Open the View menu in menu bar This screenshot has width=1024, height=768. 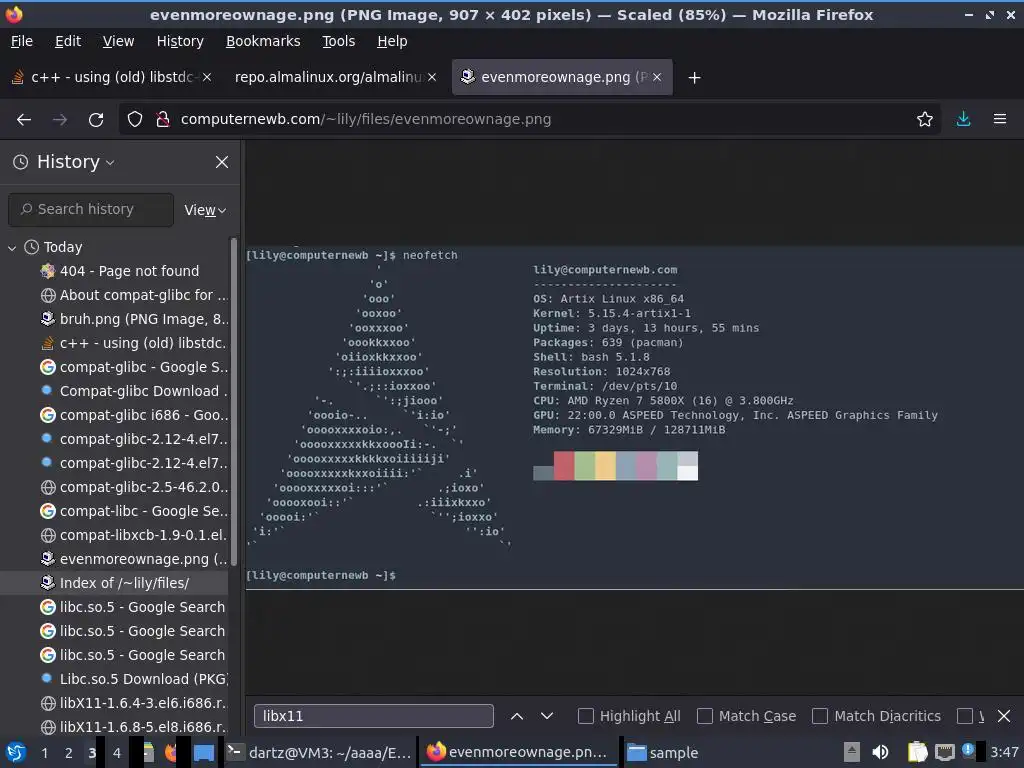tap(118, 41)
